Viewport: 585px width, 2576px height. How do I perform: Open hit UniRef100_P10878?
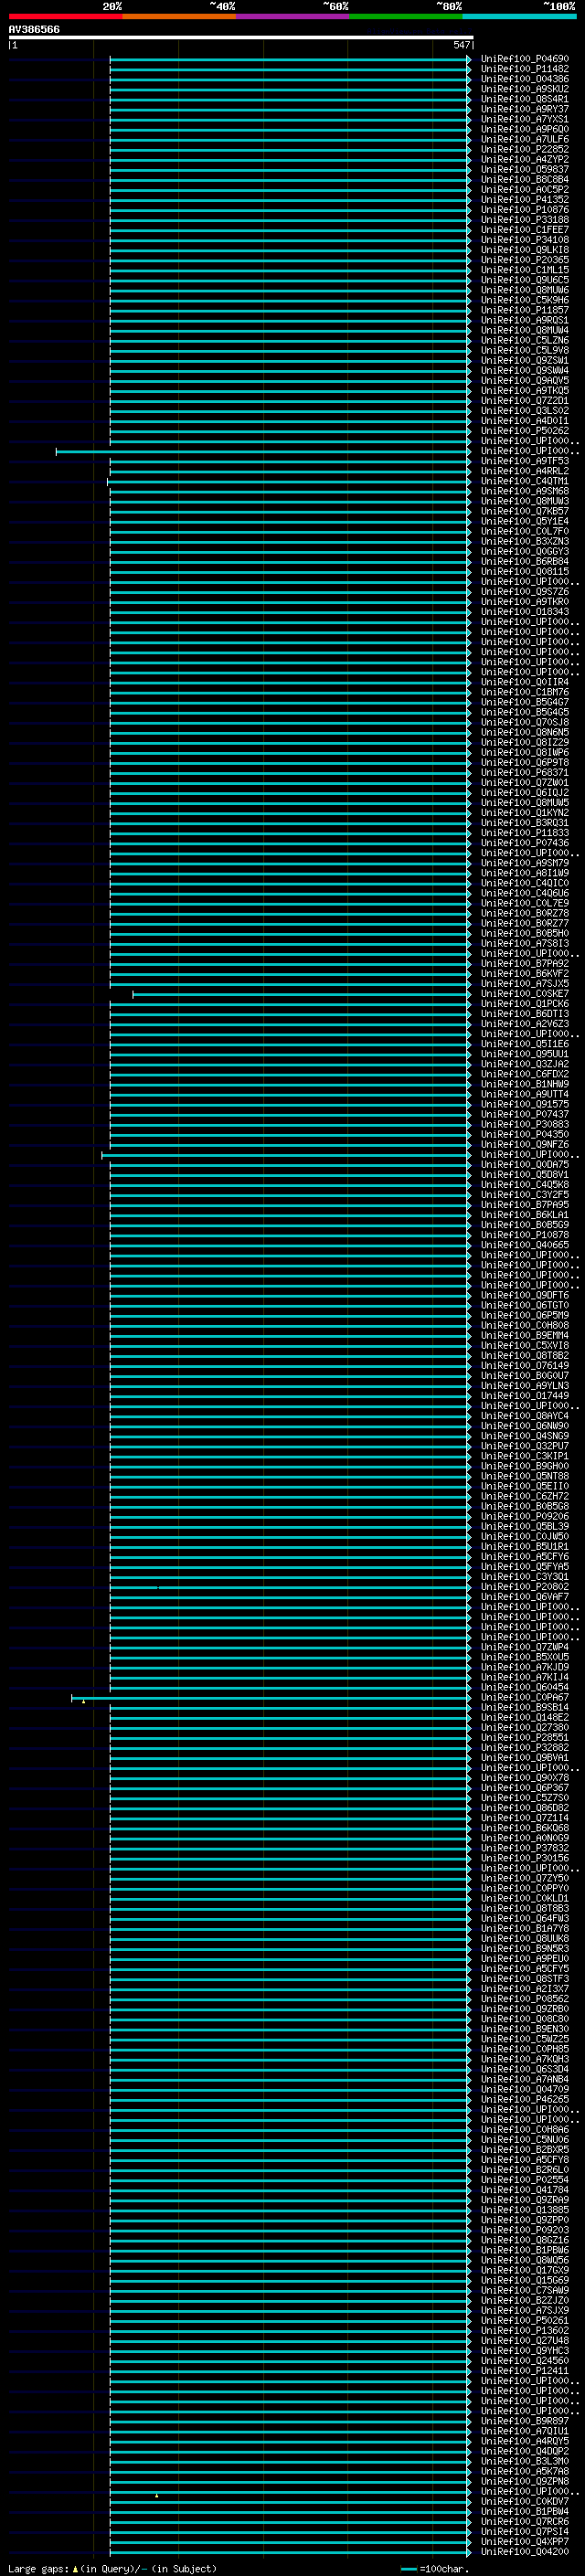pos(525,1235)
